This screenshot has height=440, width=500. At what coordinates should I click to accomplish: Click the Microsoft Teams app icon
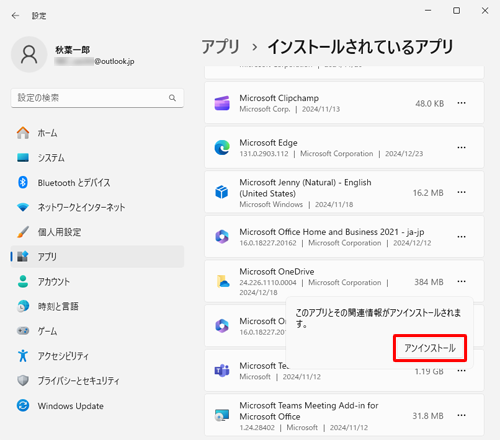pyautogui.click(x=222, y=370)
